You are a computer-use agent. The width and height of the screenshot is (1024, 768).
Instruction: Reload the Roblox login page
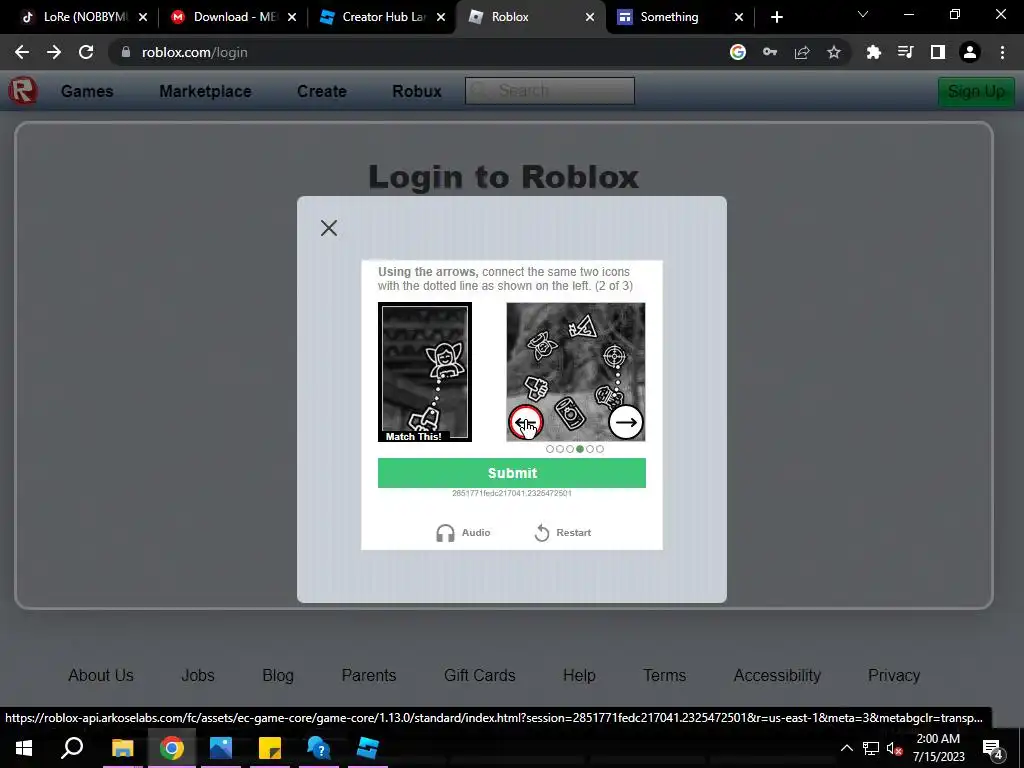tap(86, 52)
